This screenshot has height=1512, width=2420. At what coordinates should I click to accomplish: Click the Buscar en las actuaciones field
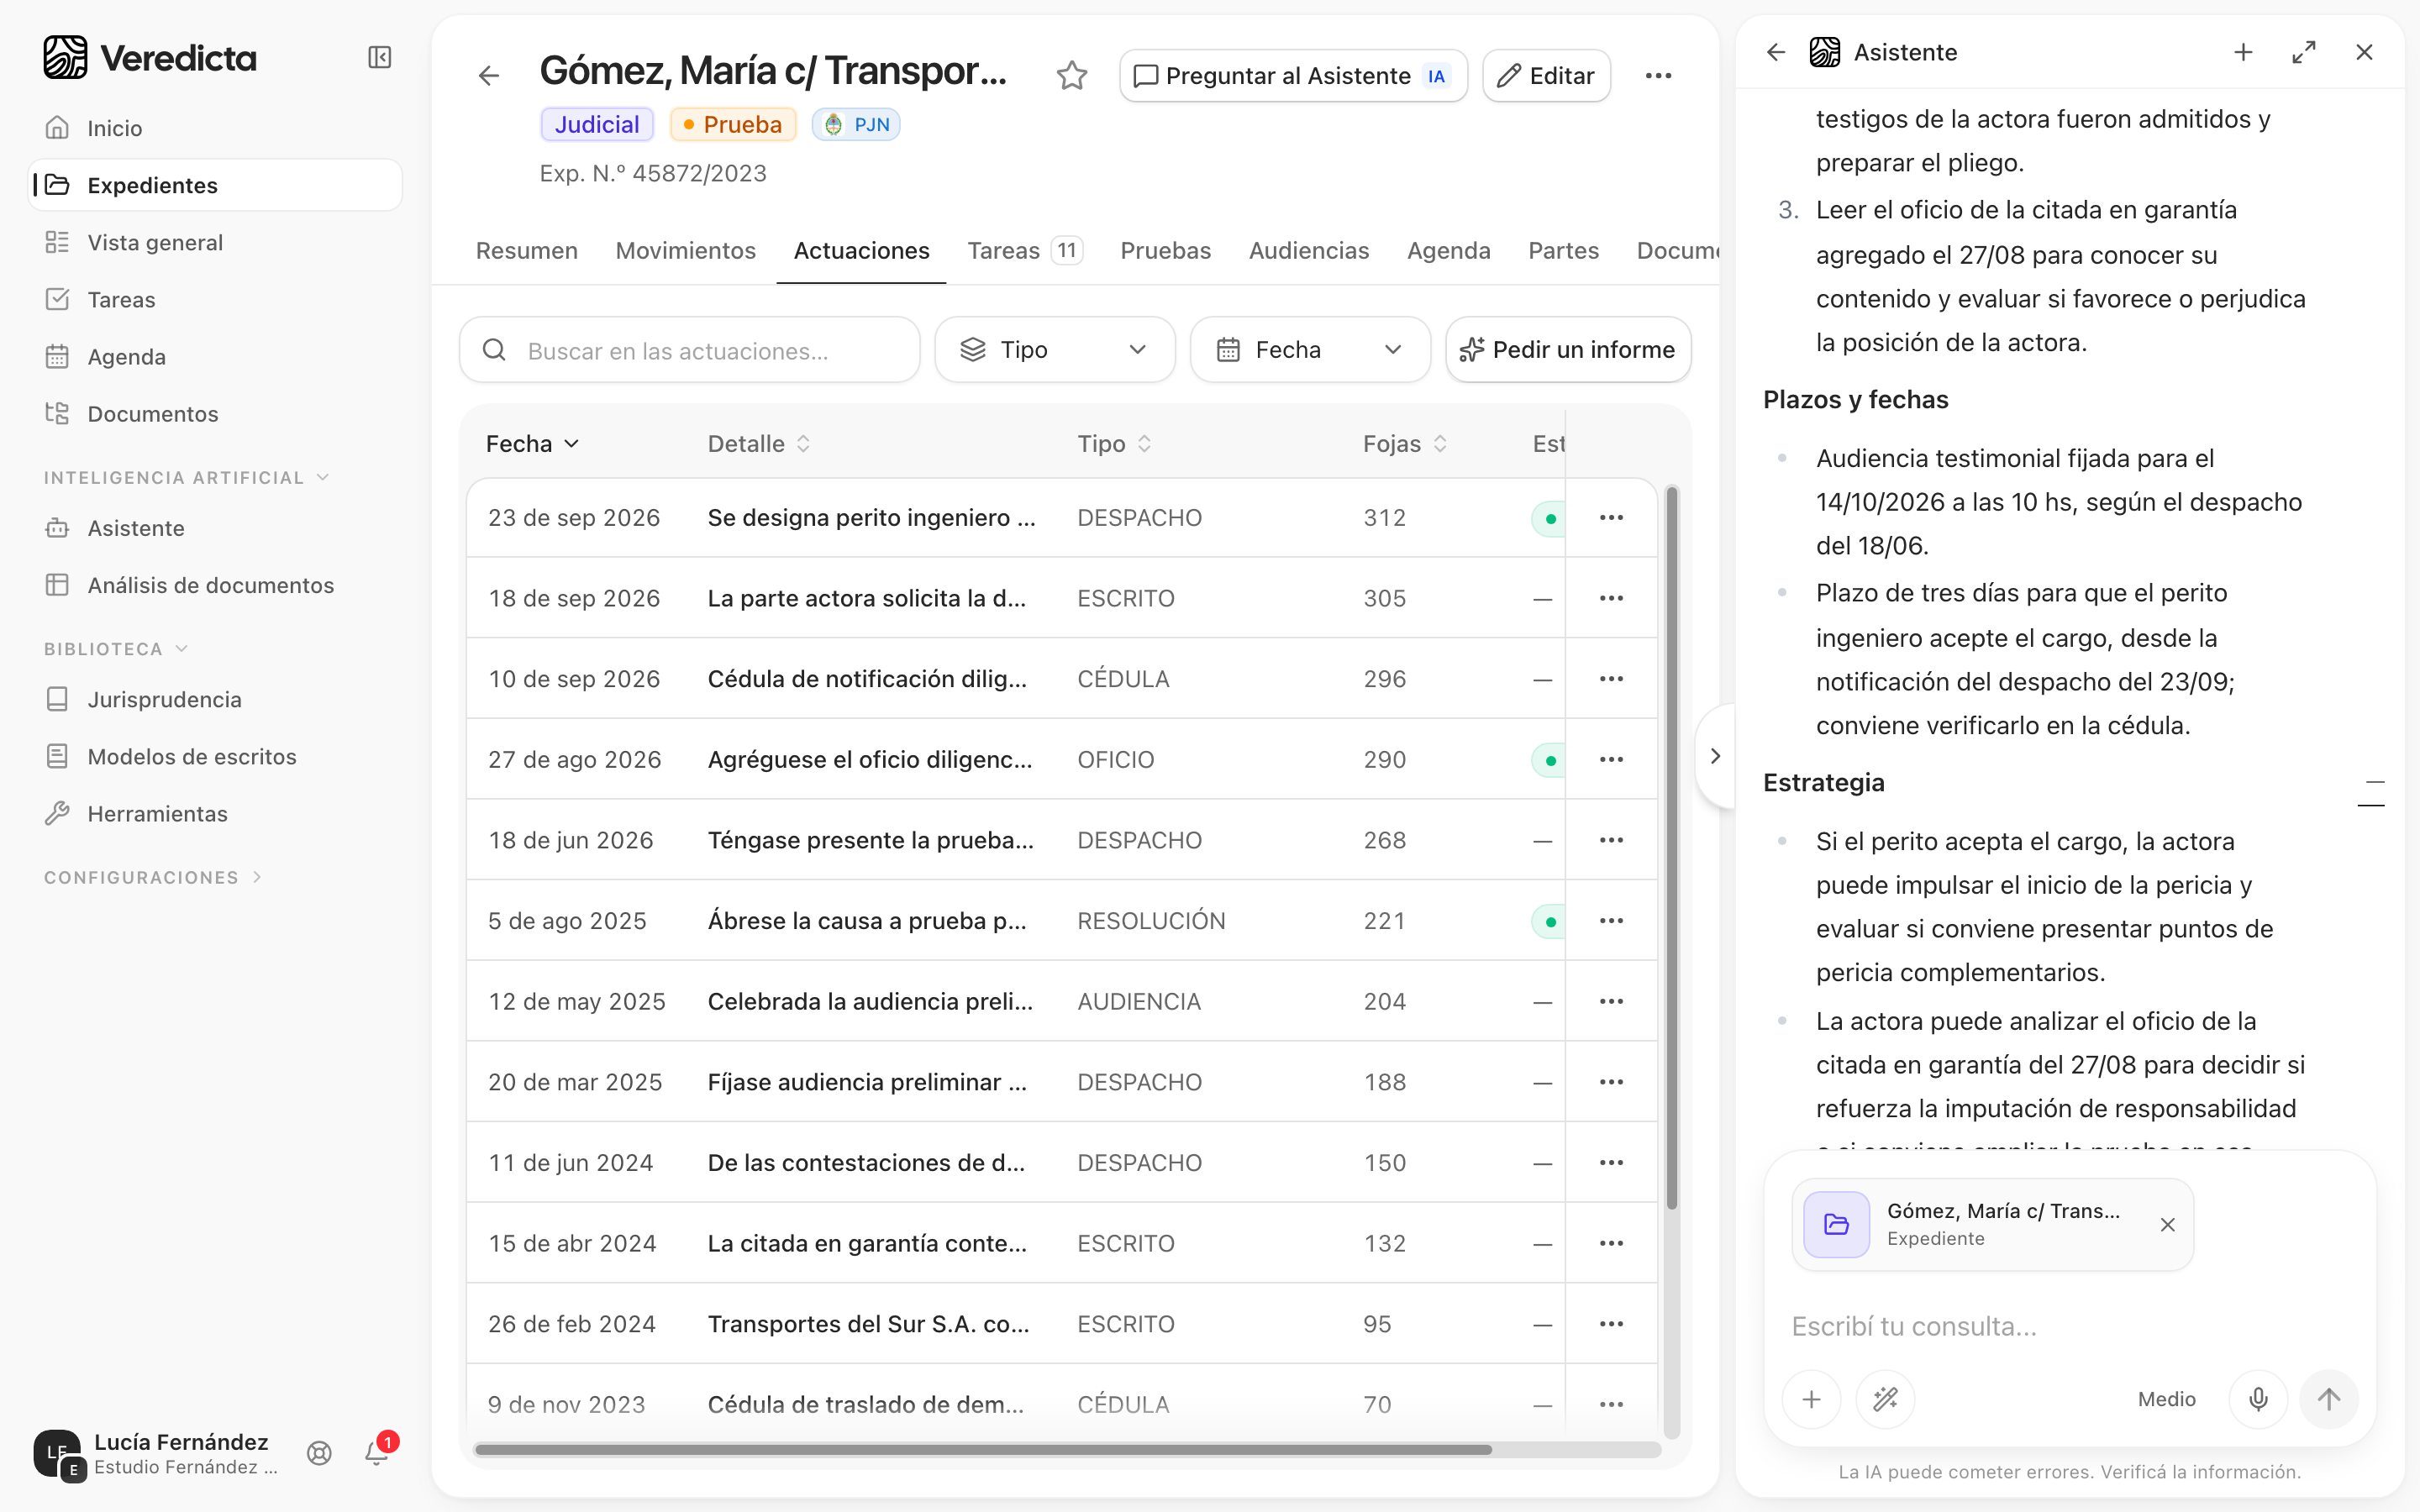pyautogui.click(x=689, y=350)
